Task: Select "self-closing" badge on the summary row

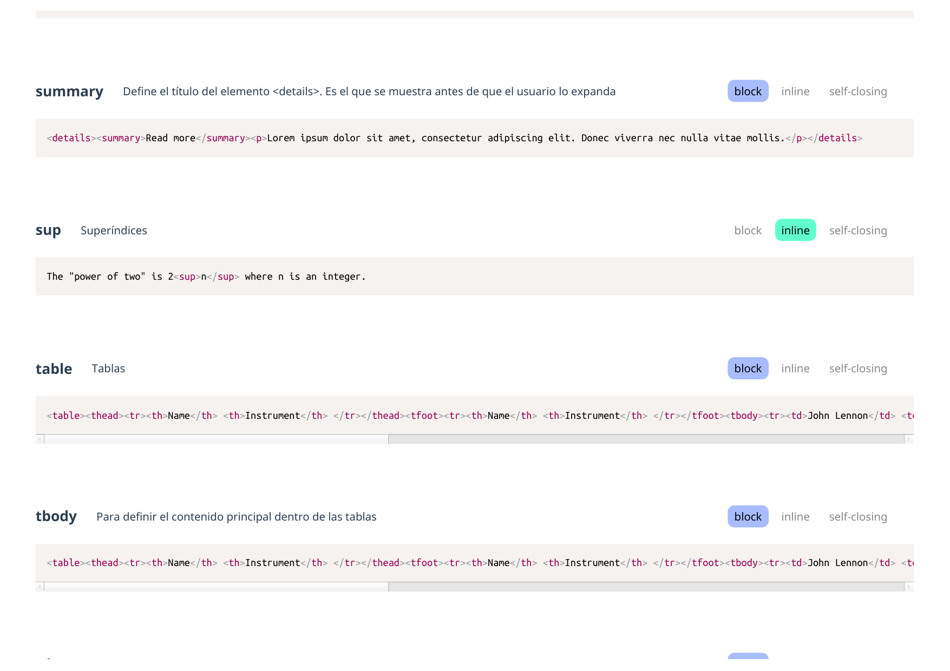Action: point(858,91)
